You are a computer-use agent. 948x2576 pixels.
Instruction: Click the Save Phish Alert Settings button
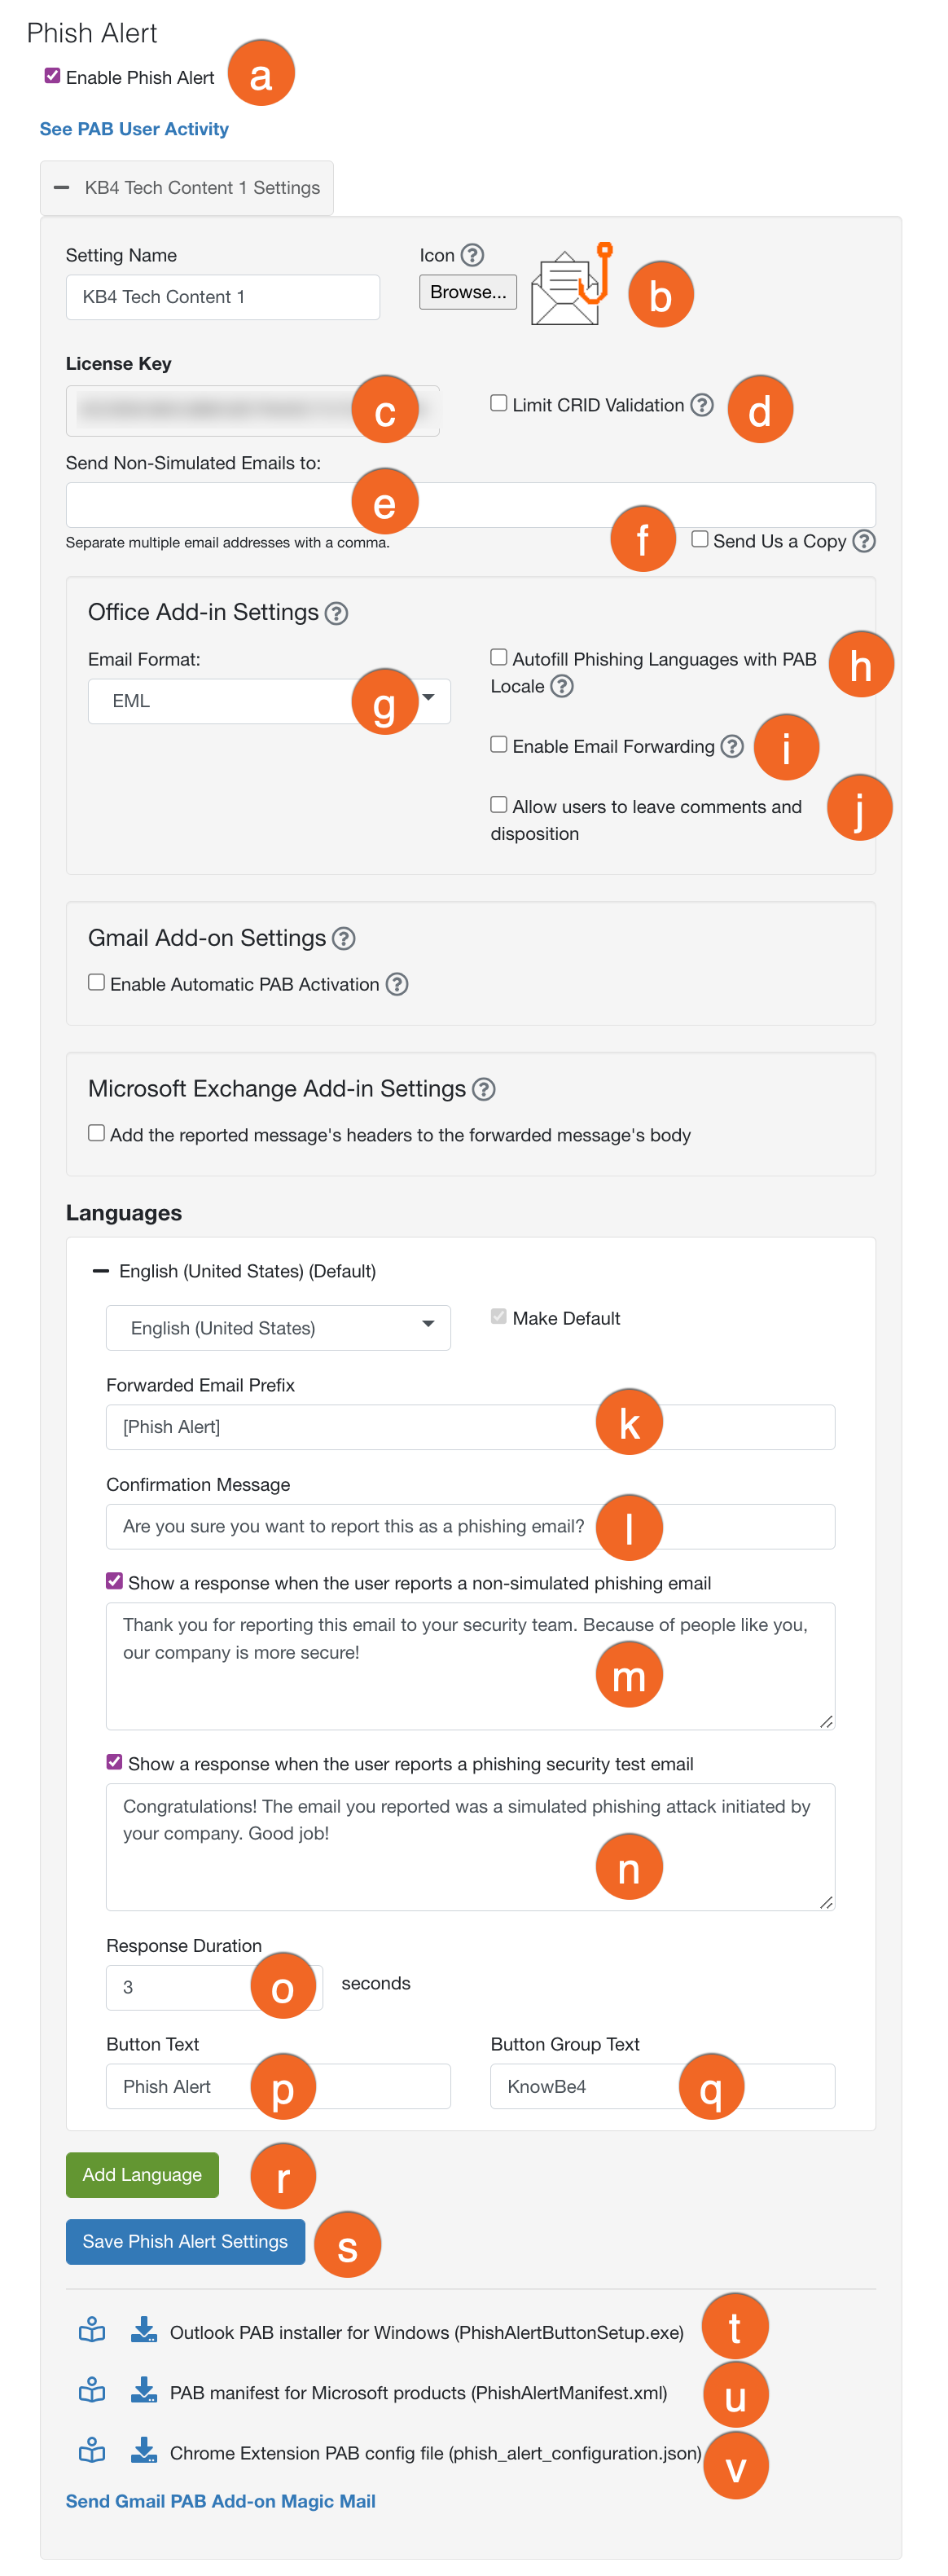point(185,2242)
